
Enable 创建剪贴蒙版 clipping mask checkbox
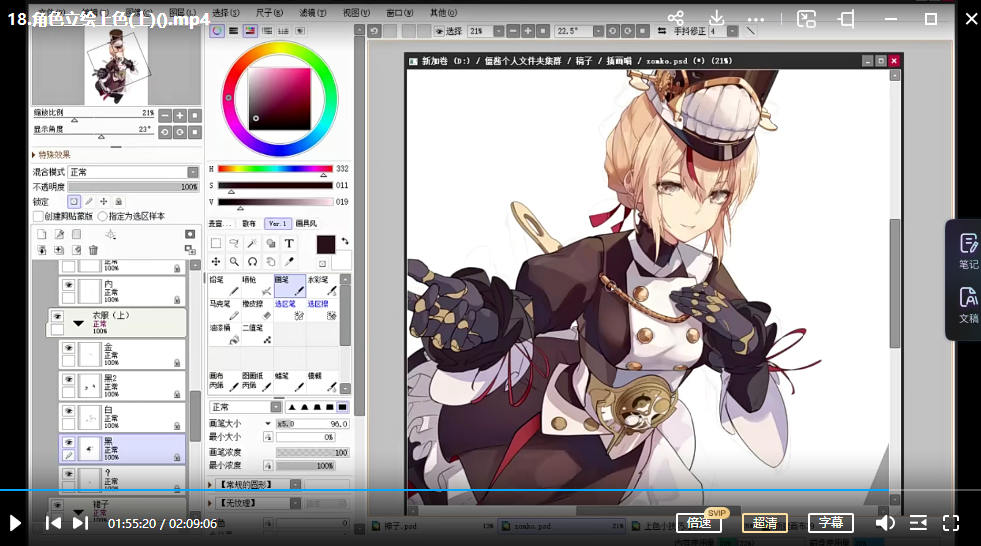(x=38, y=216)
